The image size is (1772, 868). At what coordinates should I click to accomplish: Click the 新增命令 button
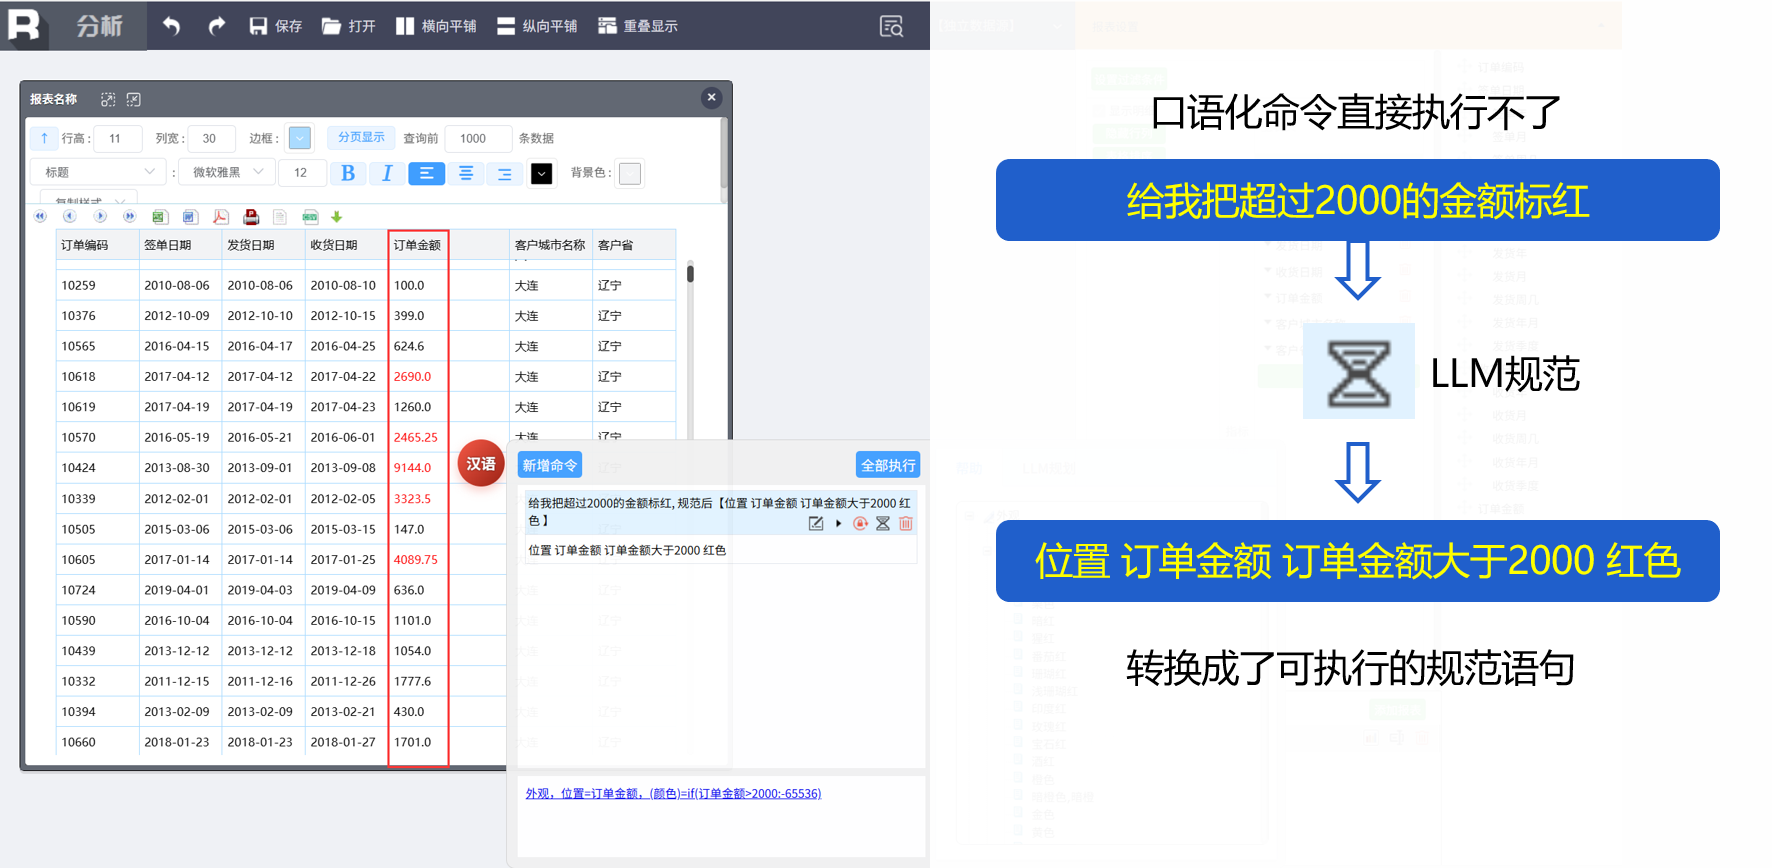[549, 465]
